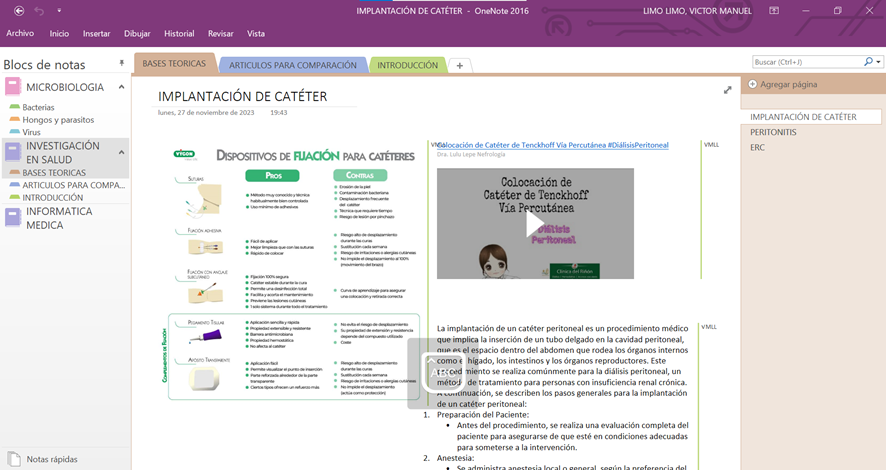Collapse the MICROBIOLOGIA notebook
This screenshot has height=470, width=886.
[121, 87]
